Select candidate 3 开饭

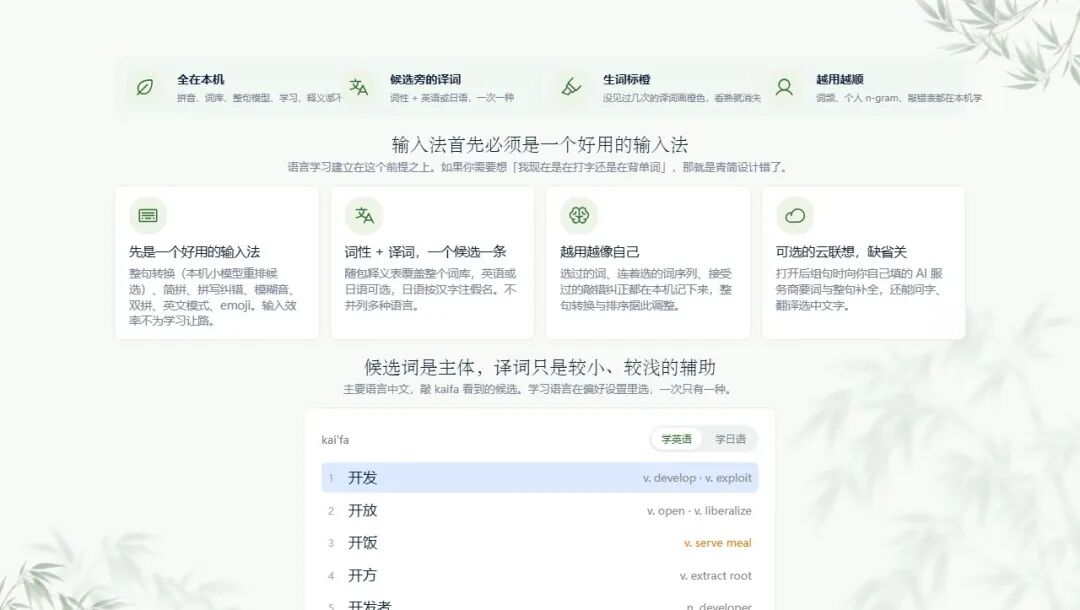539,543
